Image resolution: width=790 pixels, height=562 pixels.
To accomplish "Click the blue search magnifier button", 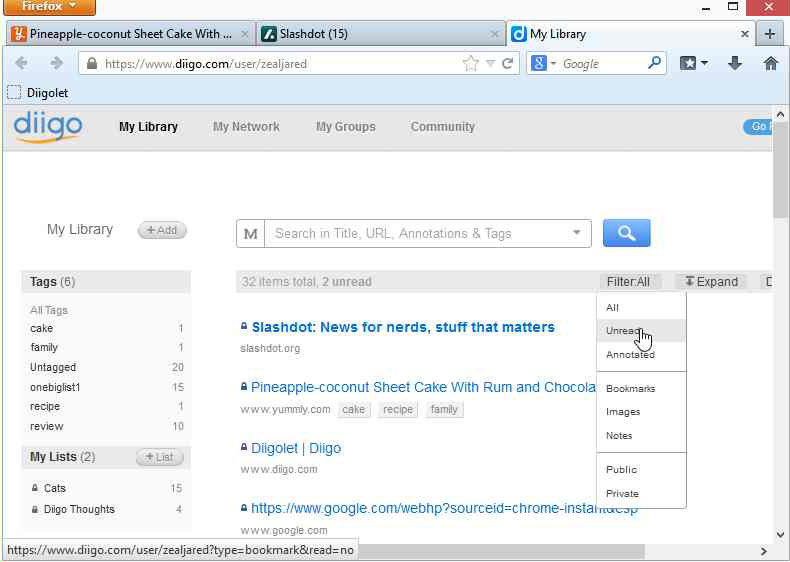I will click(x=626, y=233).
